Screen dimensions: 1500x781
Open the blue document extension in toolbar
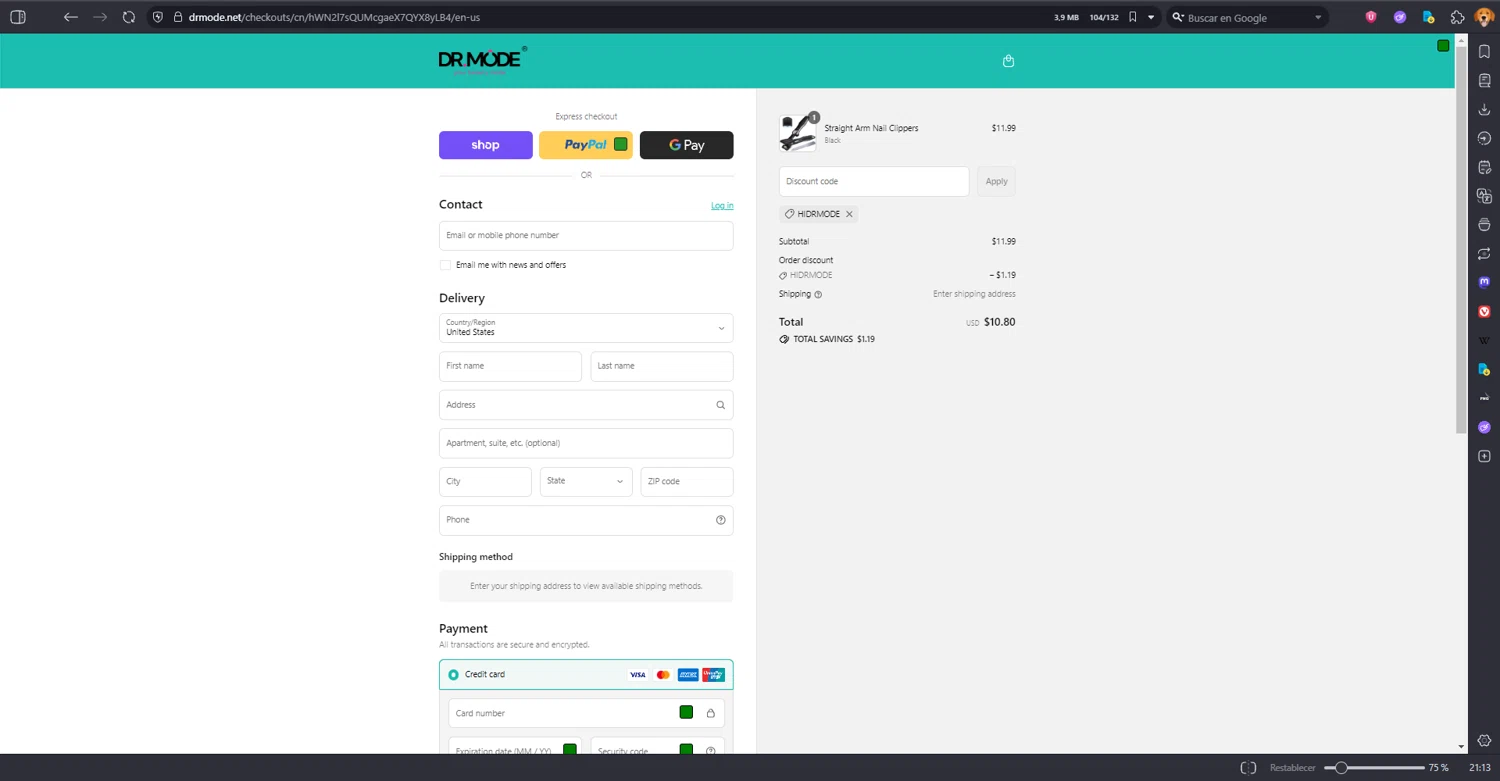[x=1429, y=17]
